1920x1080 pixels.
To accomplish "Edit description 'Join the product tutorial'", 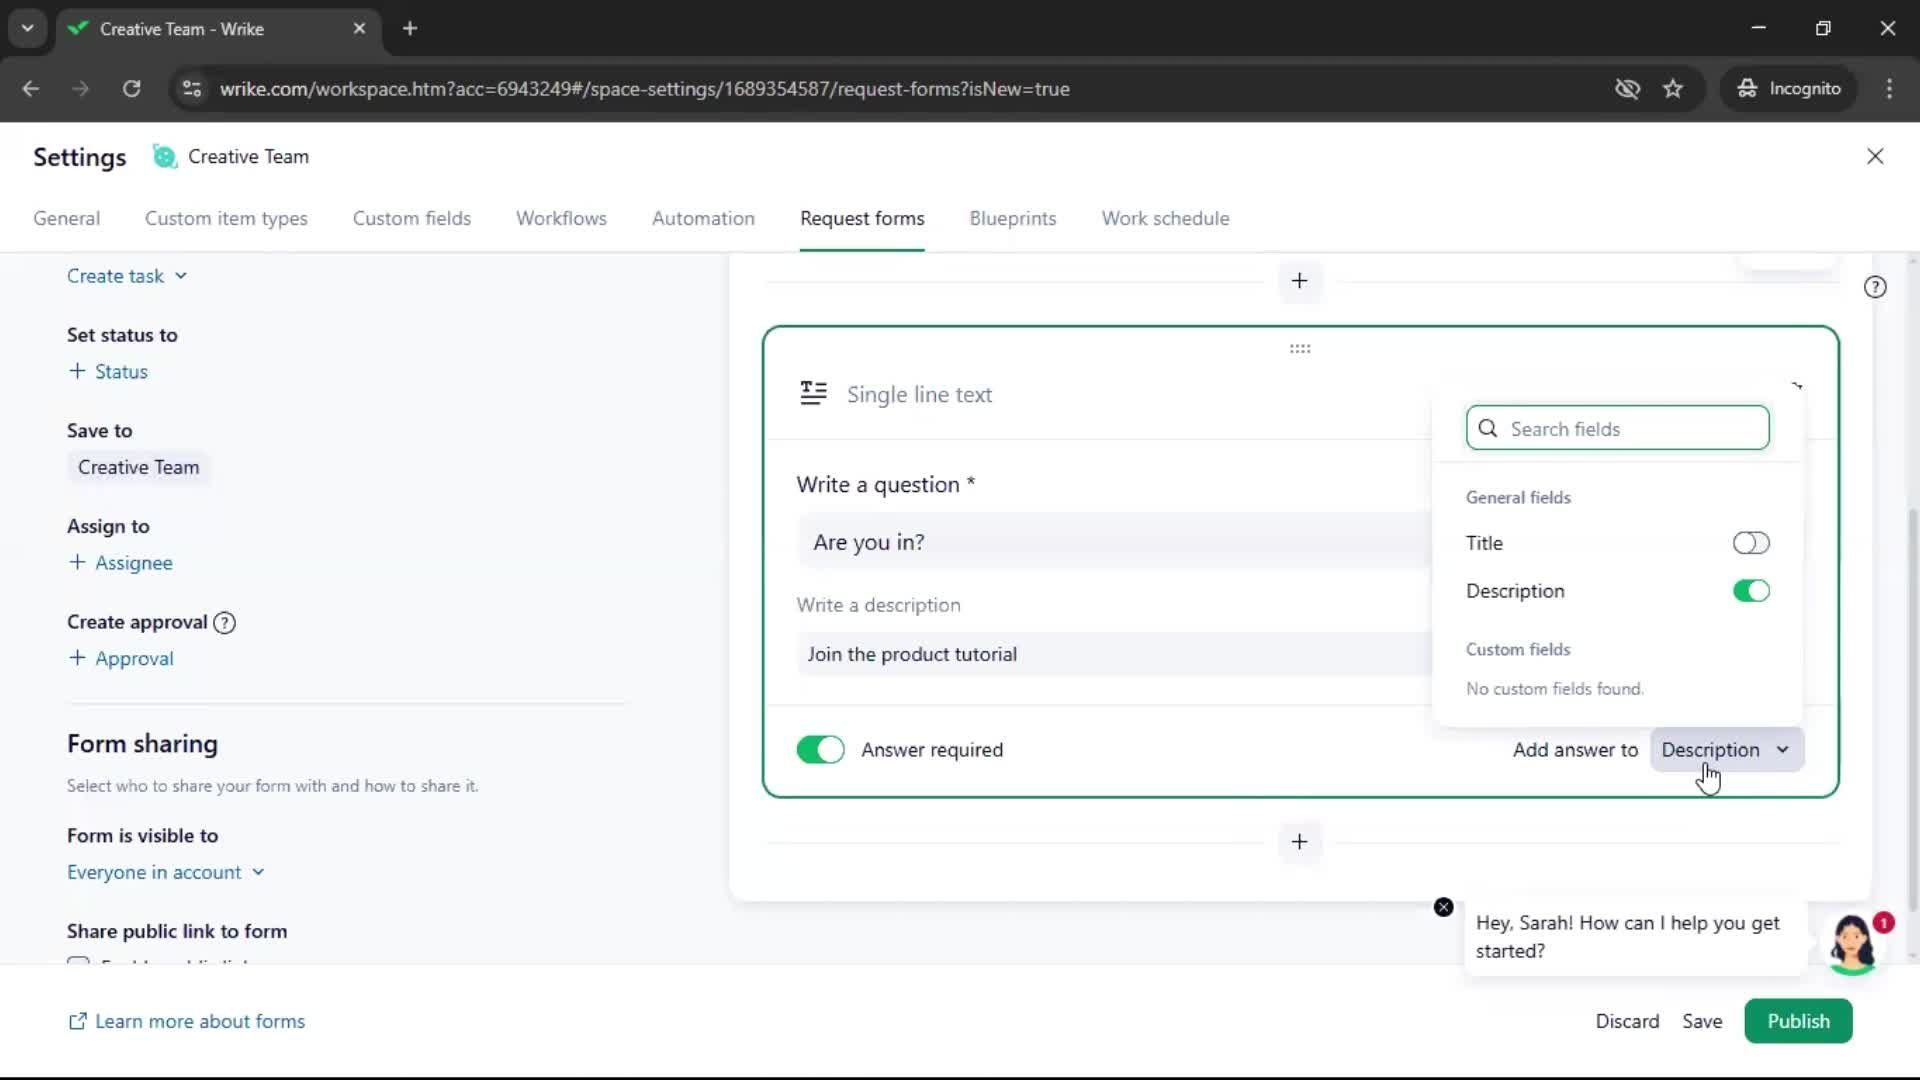I will (x=1114, y=654).
